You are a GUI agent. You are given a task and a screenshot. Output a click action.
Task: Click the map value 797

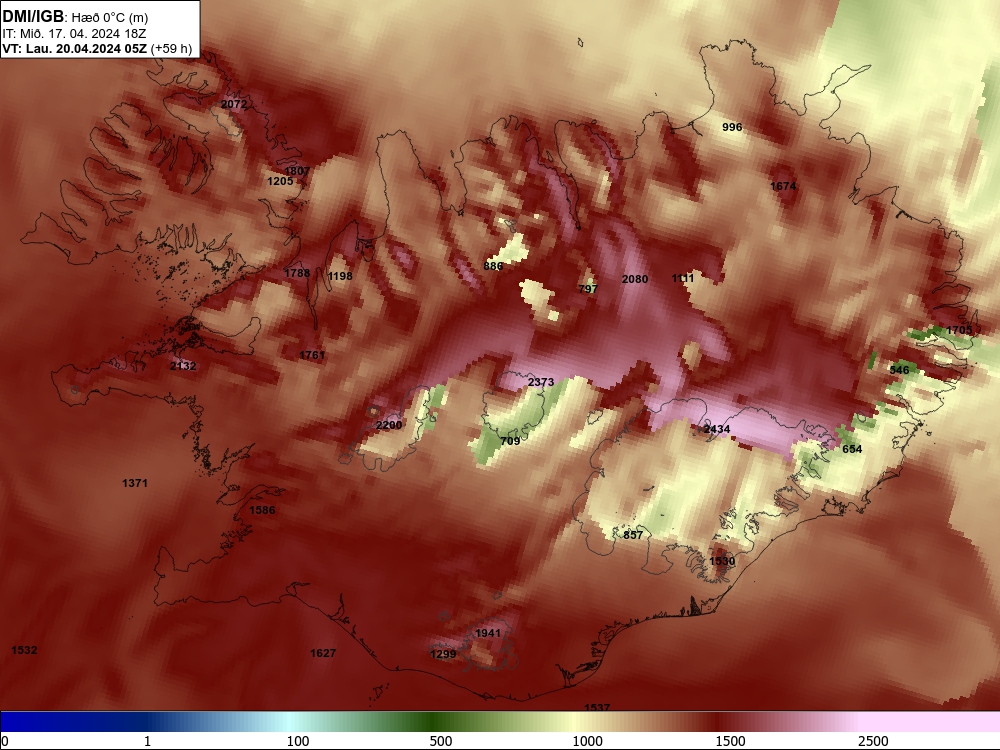[x=588, y=289]
